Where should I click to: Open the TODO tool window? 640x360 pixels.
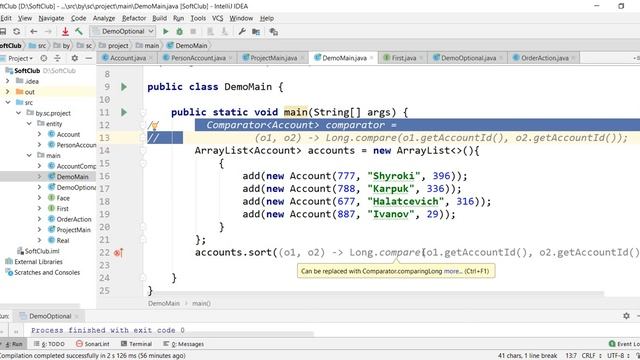[x=49, y=344]
